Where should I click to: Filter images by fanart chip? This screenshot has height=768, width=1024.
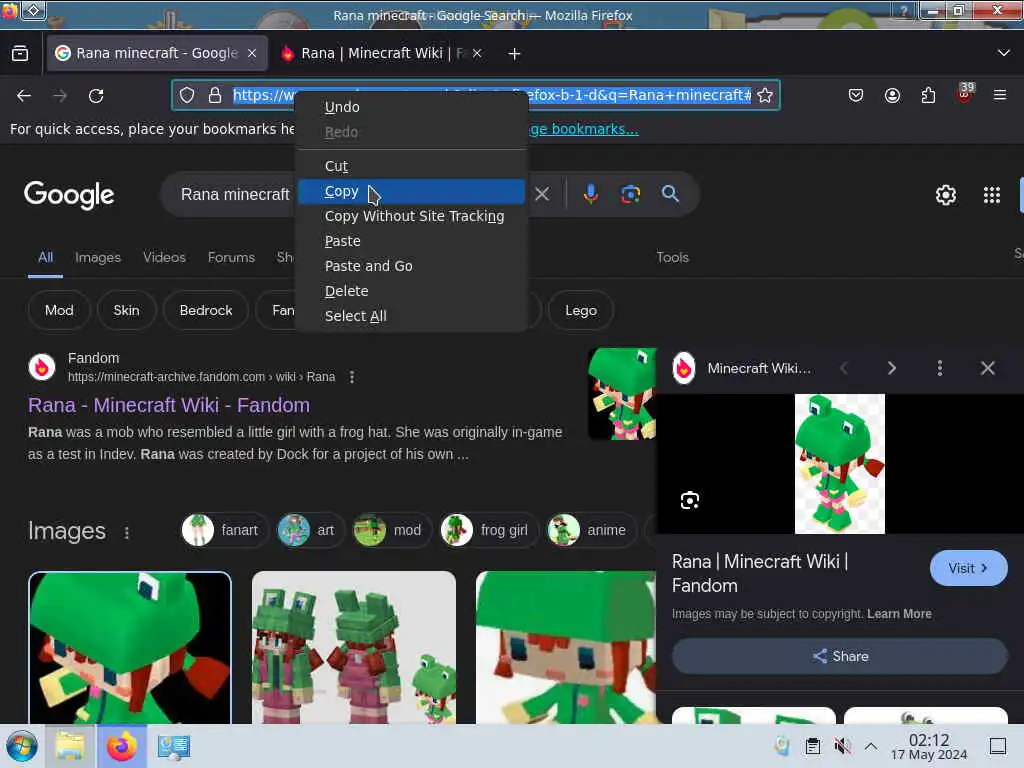225,530
